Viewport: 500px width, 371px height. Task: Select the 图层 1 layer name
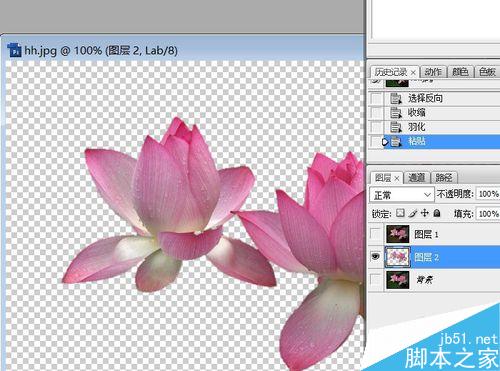pyautogui.click(x=426, y=234)
